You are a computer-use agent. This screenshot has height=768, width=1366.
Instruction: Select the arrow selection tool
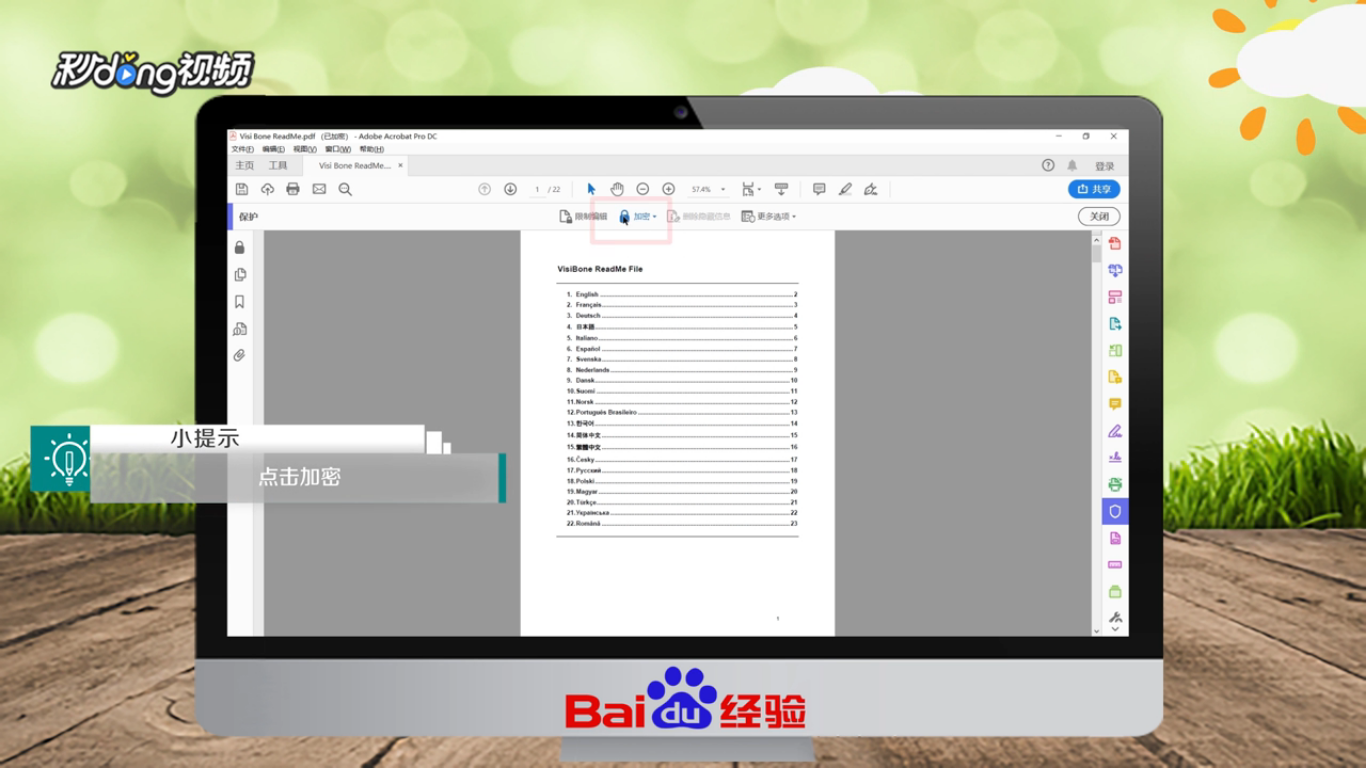590,188
